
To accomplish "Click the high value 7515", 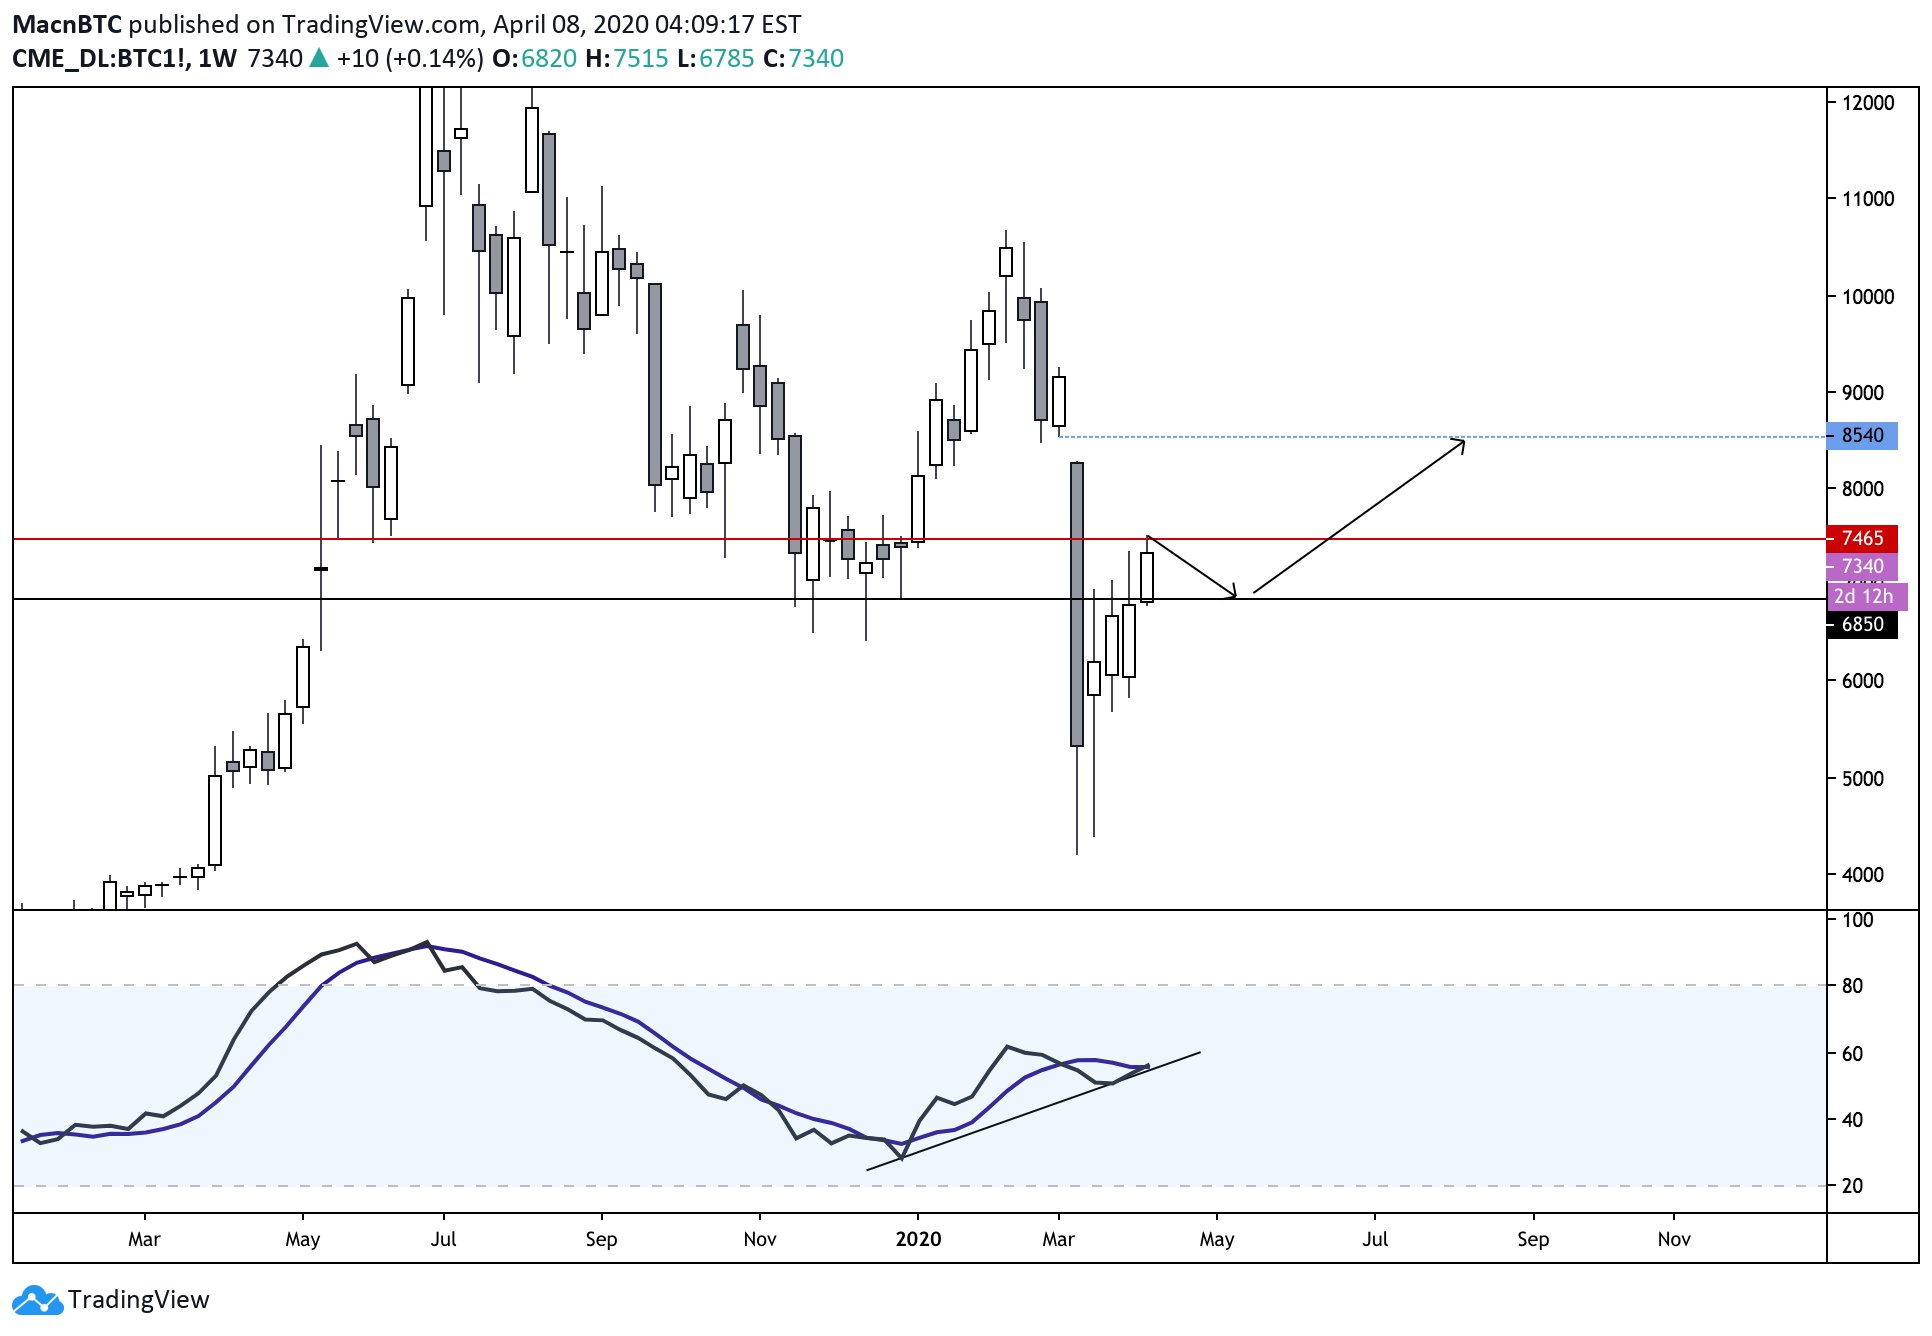I will pyautogui.click(x=641, y=59).
